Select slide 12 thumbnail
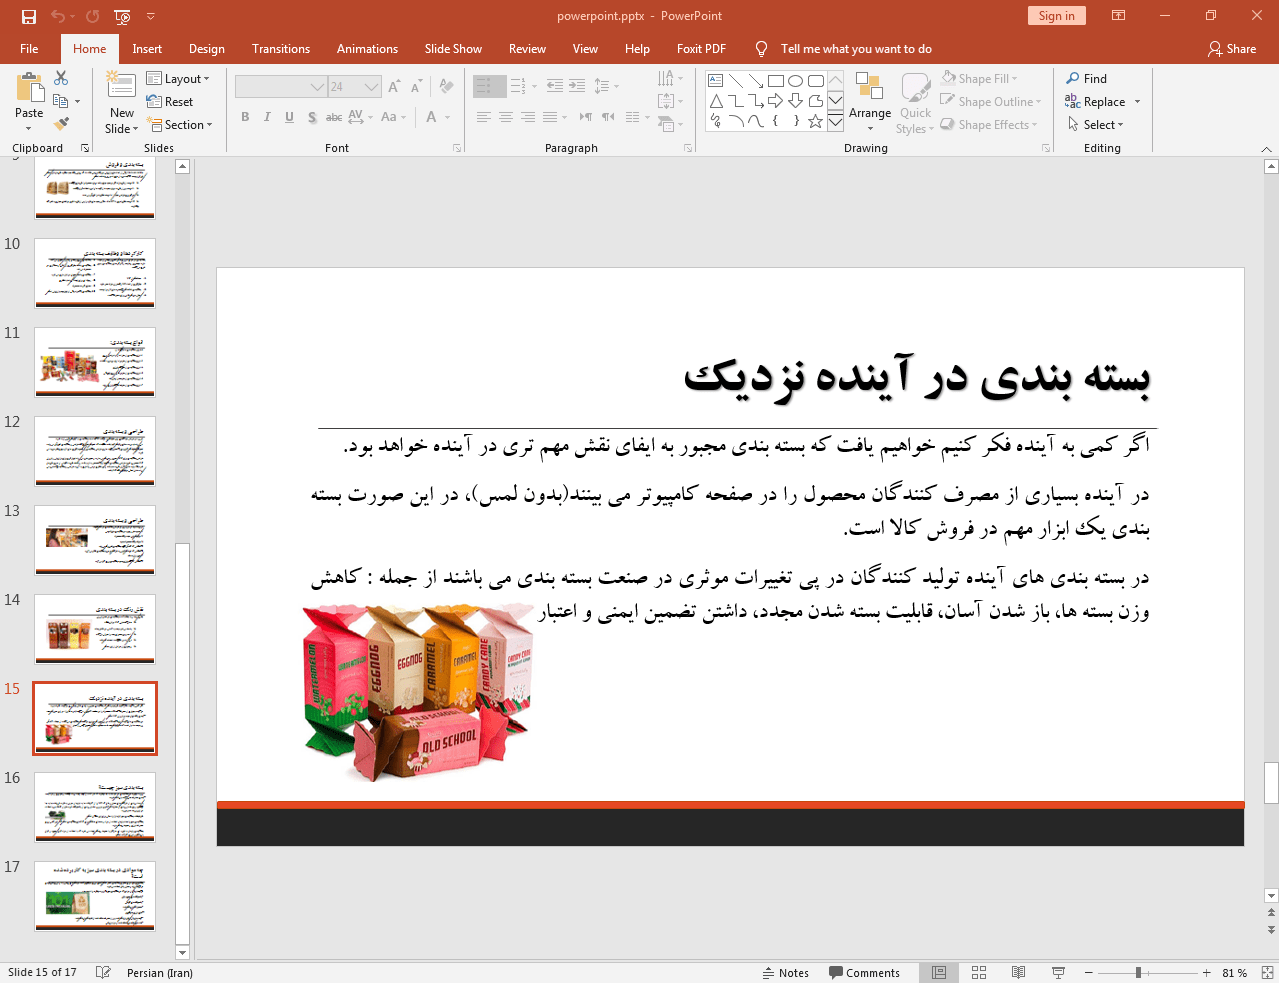The image size is (1279, 983). click(95, 451)
